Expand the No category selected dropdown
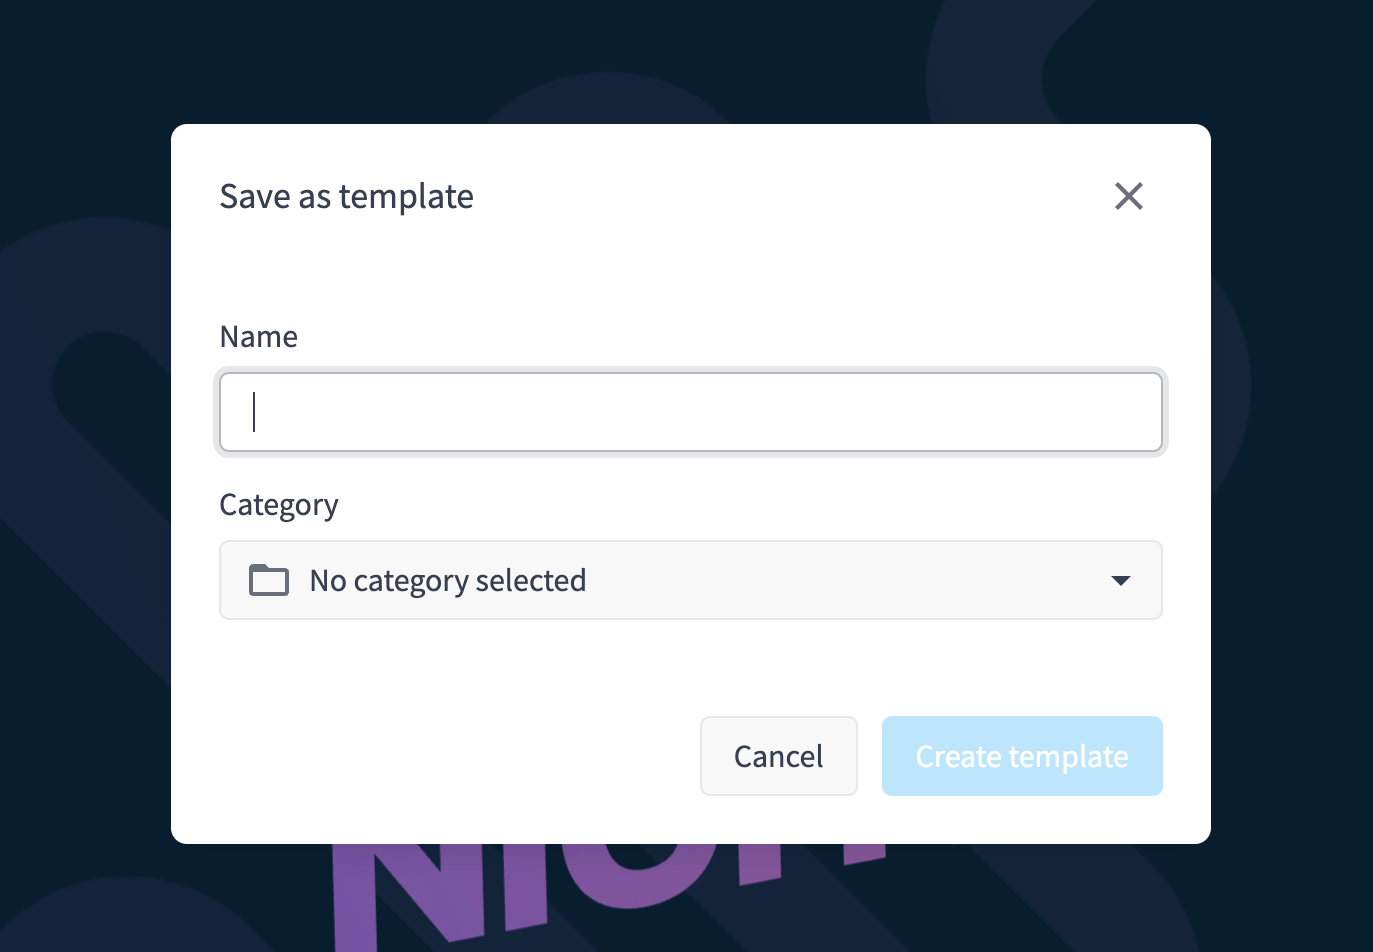Screen dimensions: 1373x952 (691, 580)
